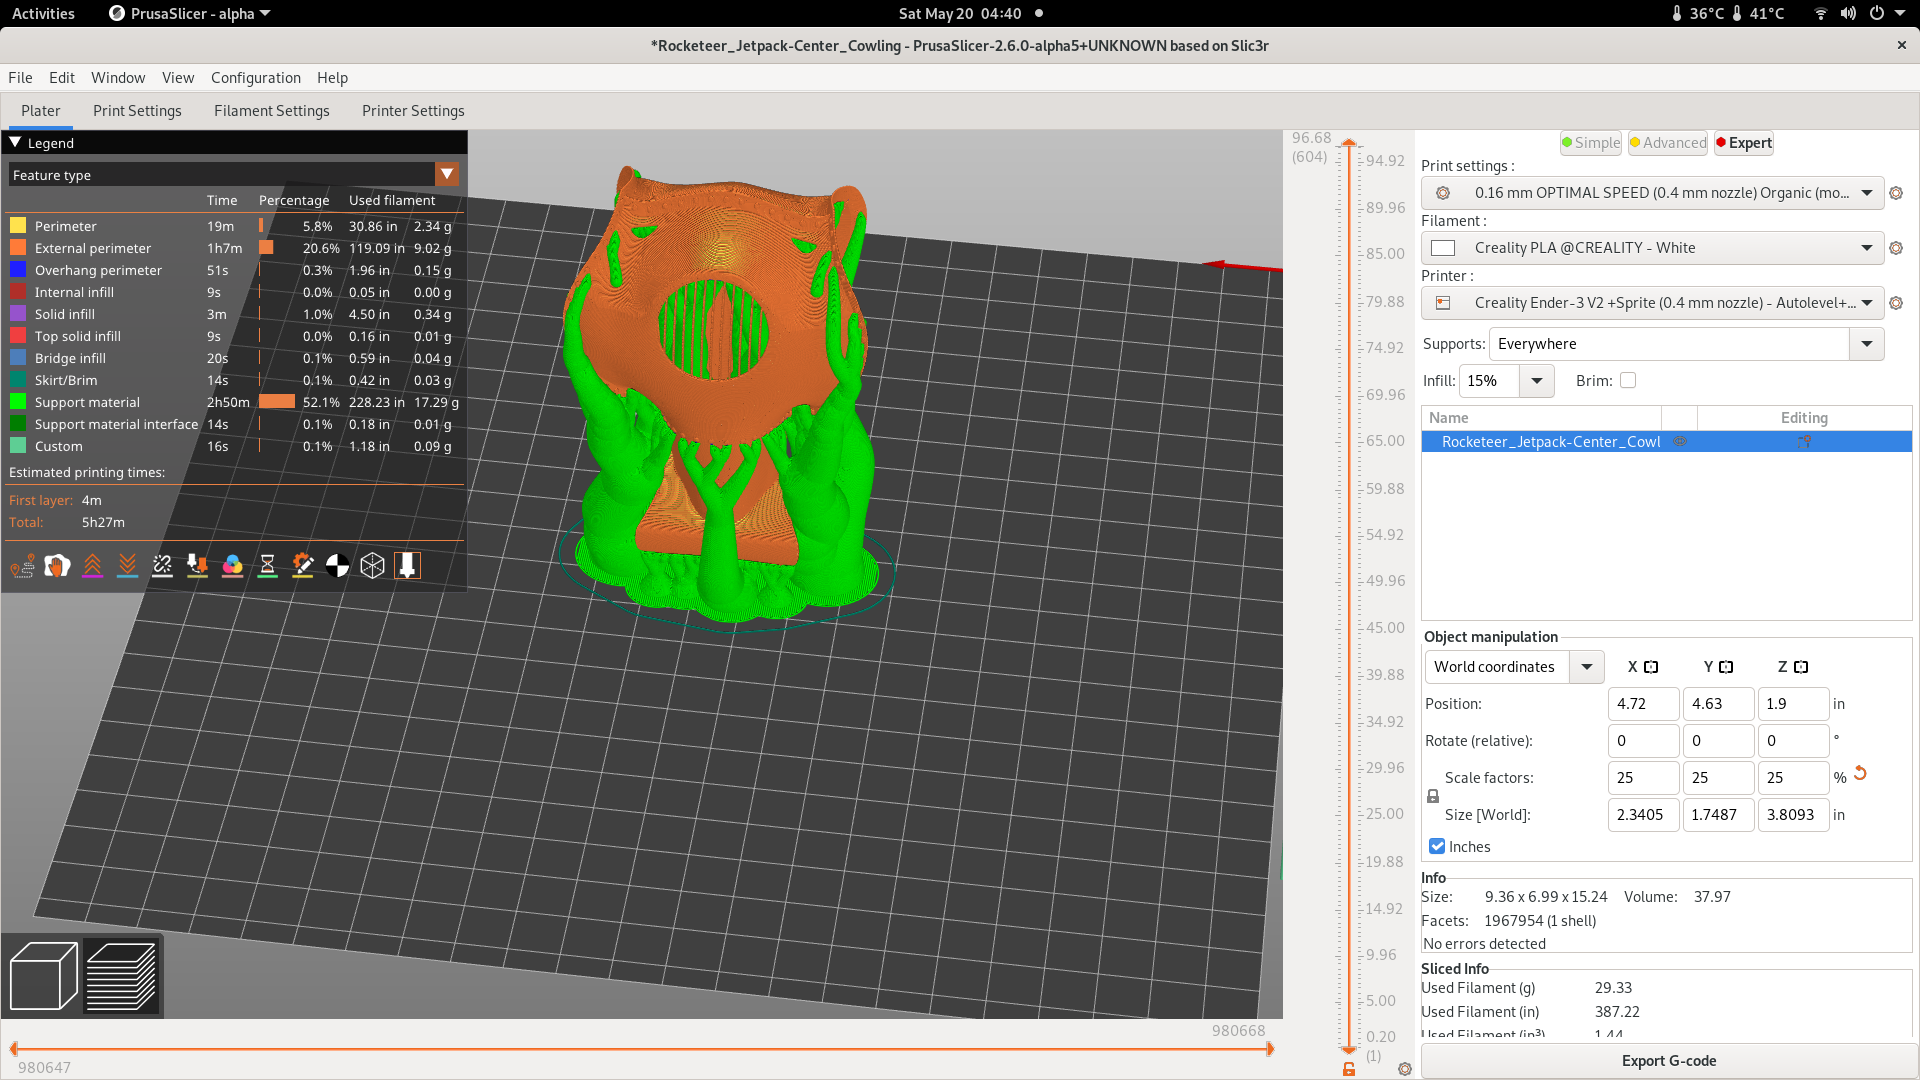Viewport: 1920px width, 1080px height.
Task: Toggle center of gravity icon
Action: click(x=337, y=566)
